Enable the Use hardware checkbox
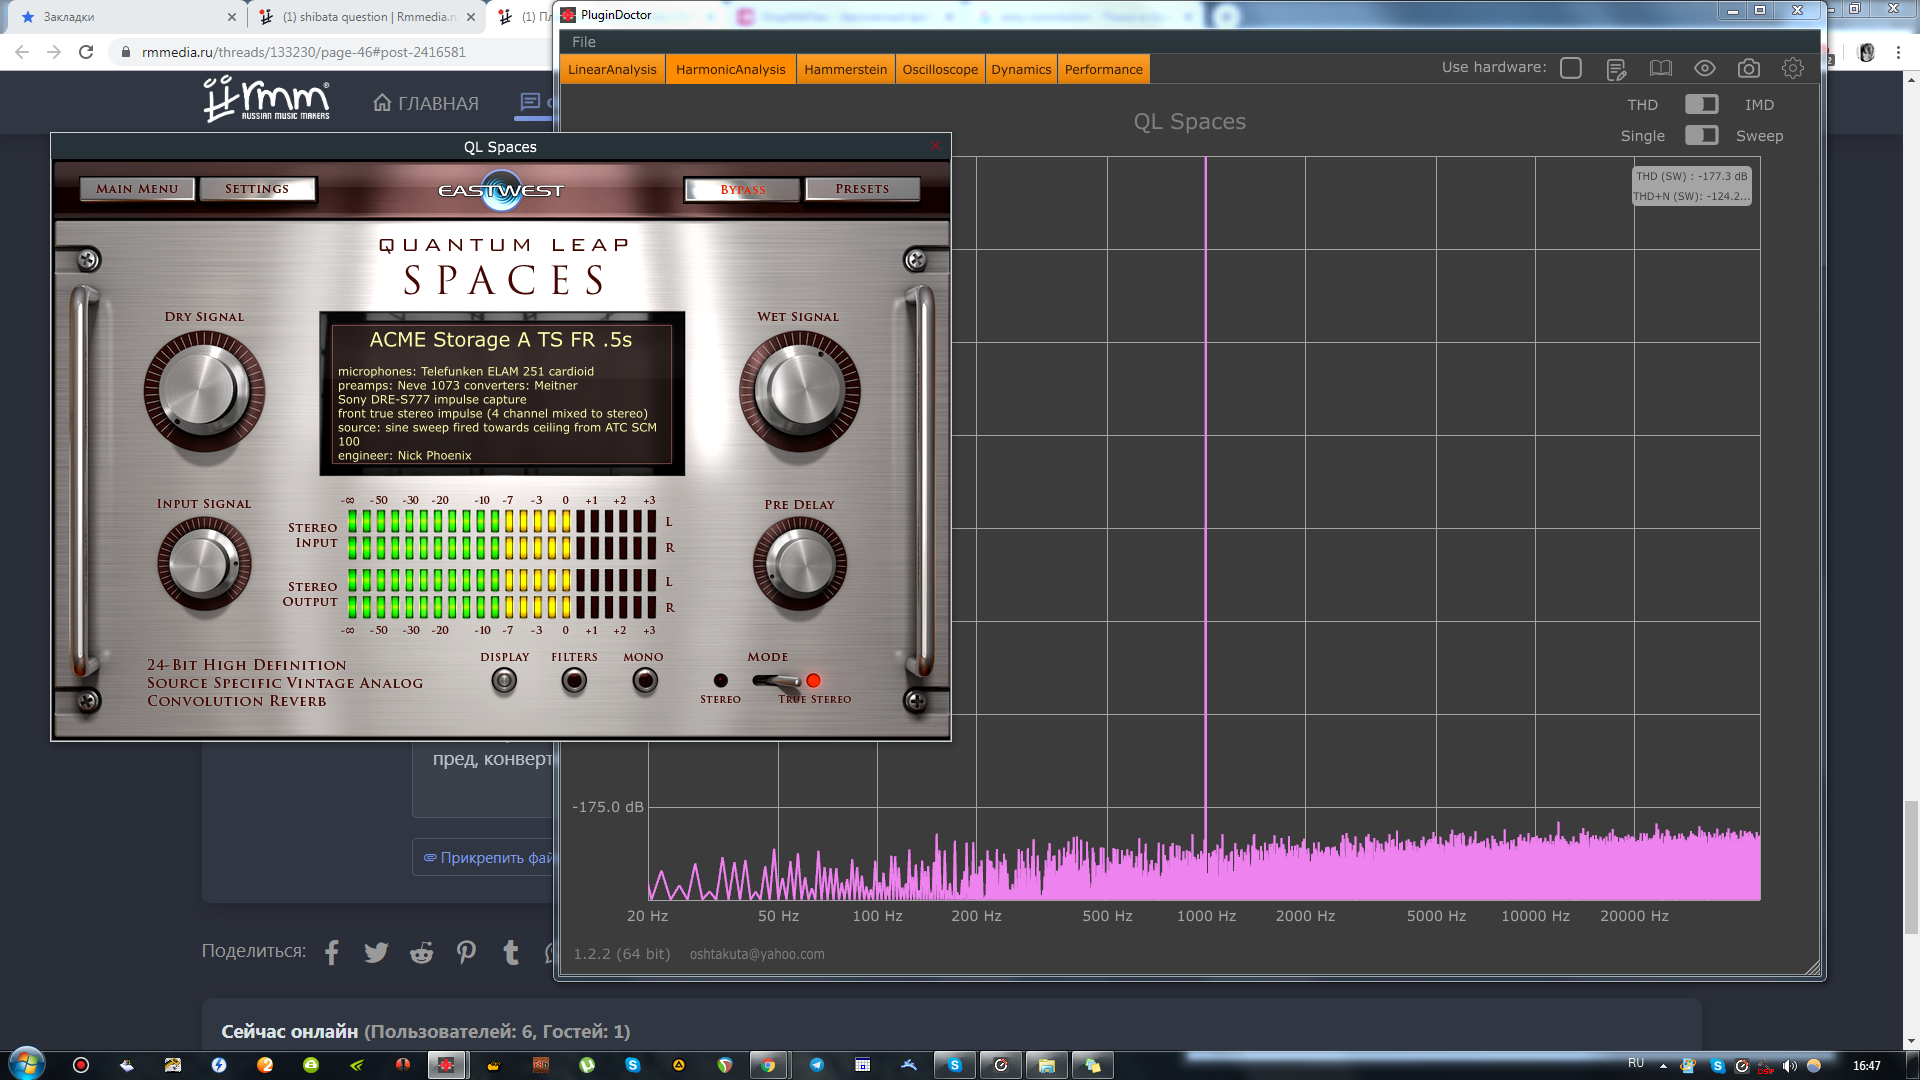Viewport: 1920px width, 1080px height. 1571,68
